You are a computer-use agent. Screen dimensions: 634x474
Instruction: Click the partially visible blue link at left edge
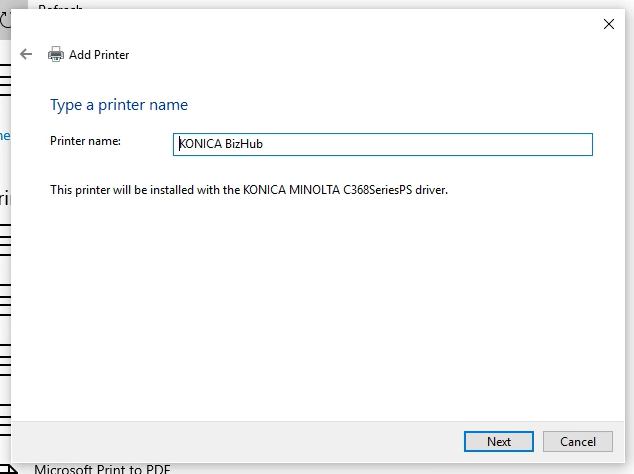pyautogui.click(x=5, y=135)
